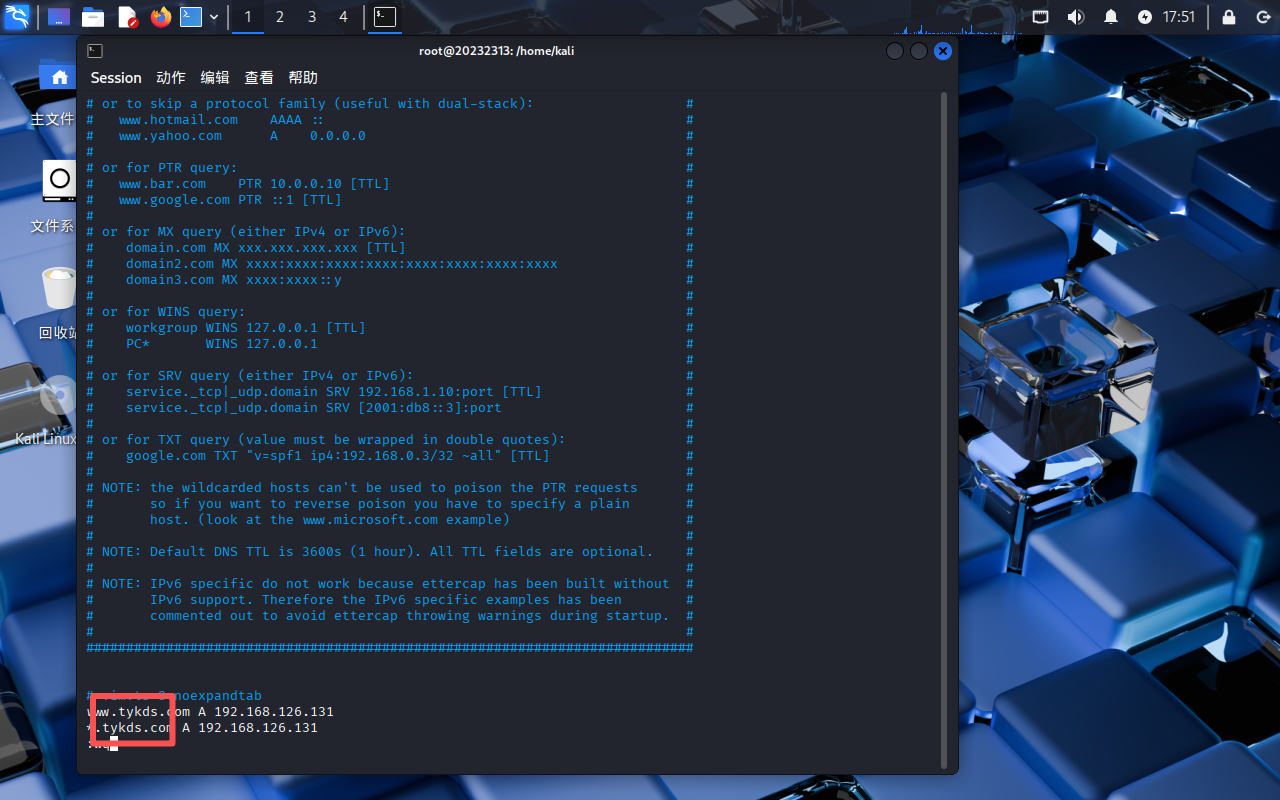Open the 编辑 menu
Viewport: 1280px width, 800px height.
tap(215, 78)
